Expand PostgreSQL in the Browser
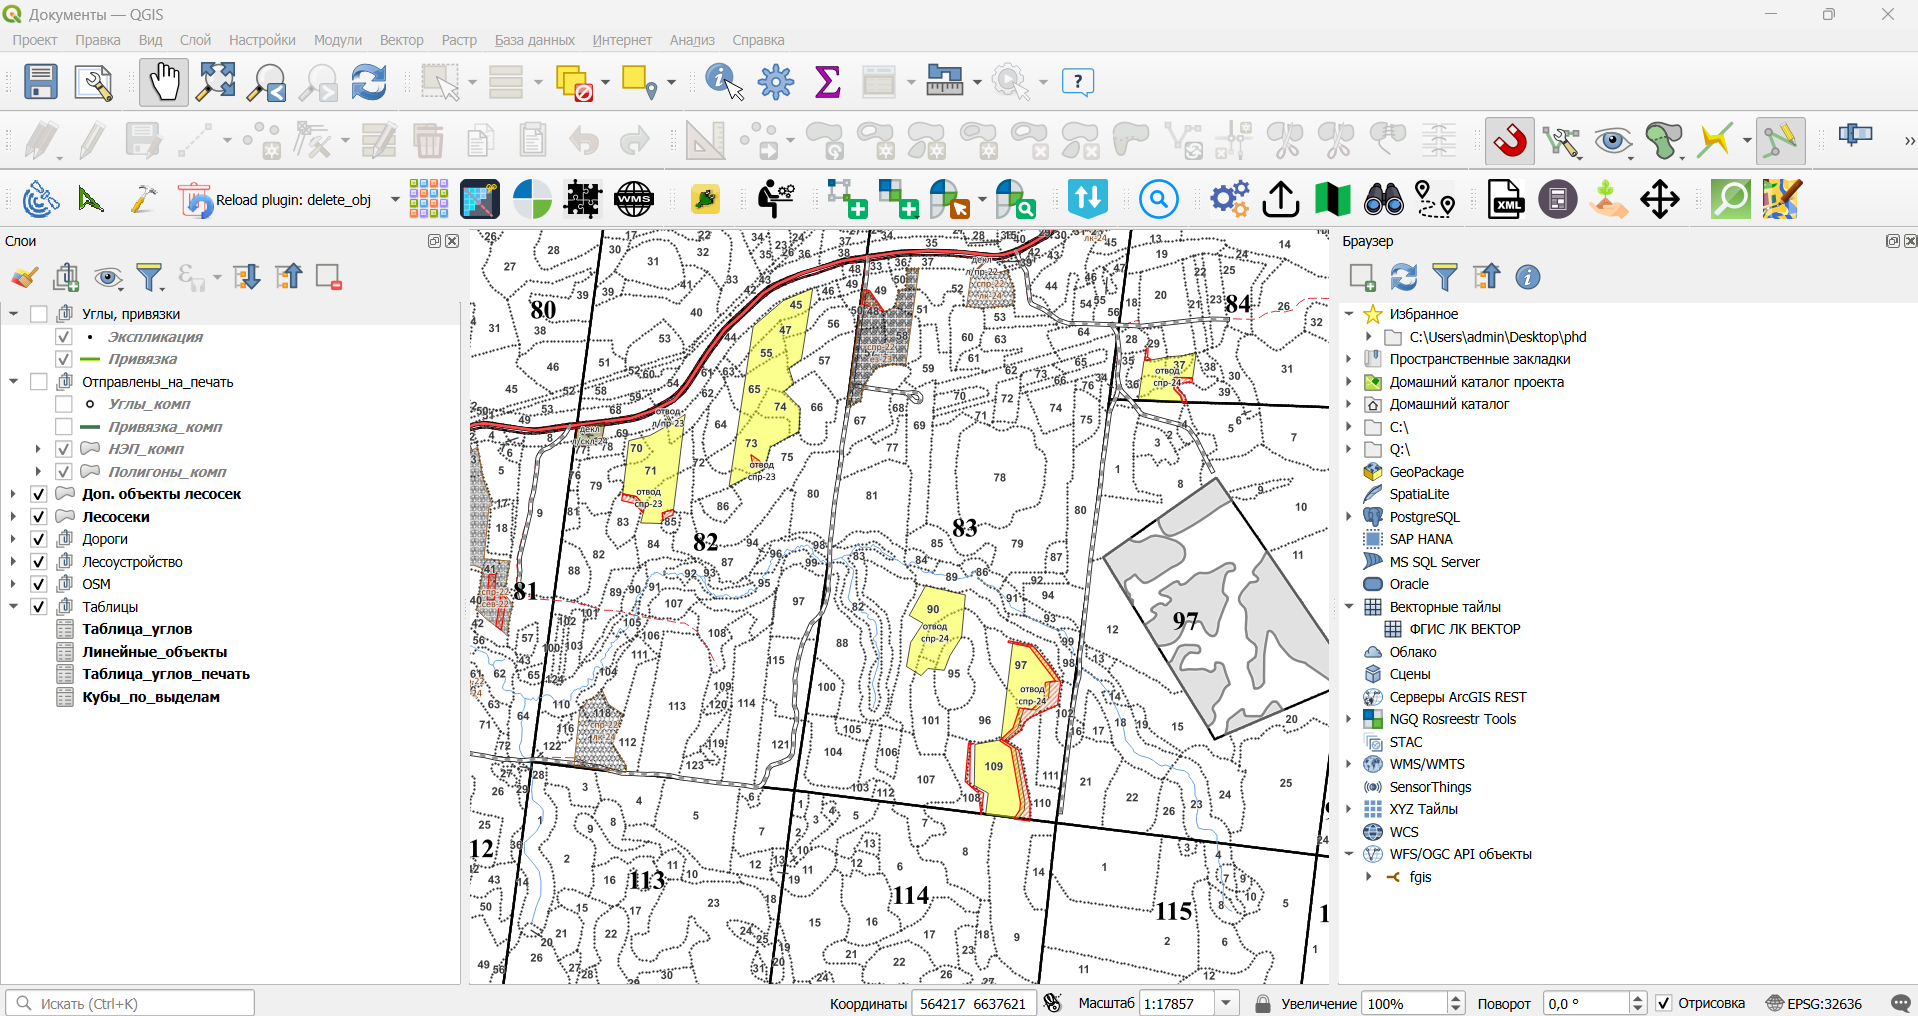 pyautogui.click(x=1349, y=517)
